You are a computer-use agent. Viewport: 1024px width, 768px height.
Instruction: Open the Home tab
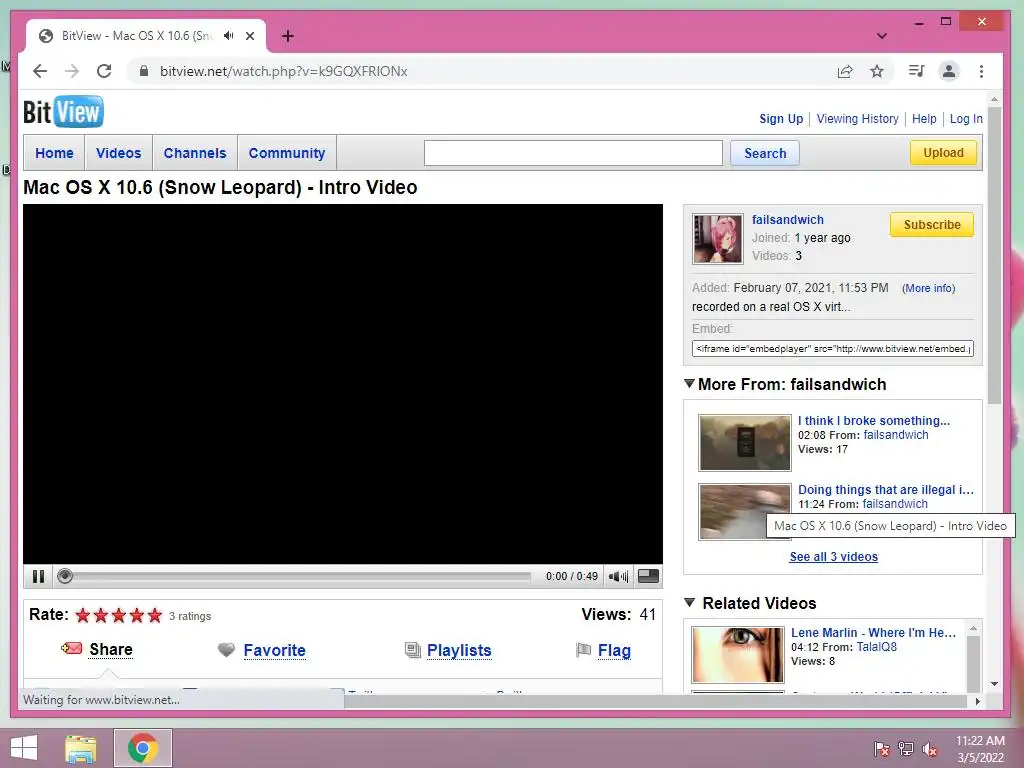54,153
